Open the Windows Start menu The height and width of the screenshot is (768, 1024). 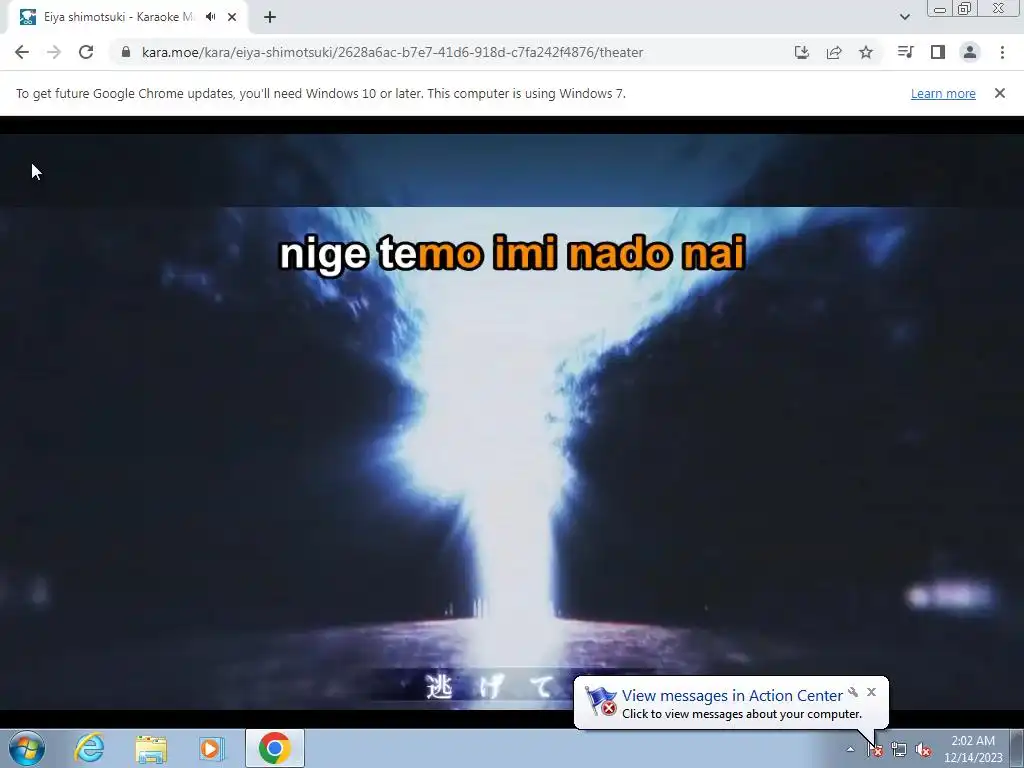[x=27, y=748]
